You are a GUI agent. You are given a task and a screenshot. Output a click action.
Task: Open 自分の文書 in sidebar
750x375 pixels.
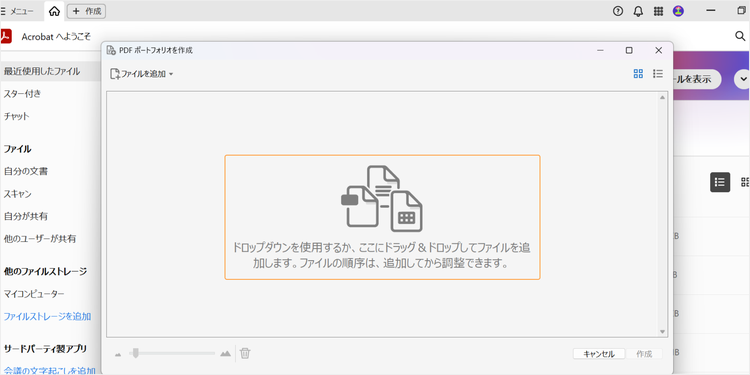26,171
